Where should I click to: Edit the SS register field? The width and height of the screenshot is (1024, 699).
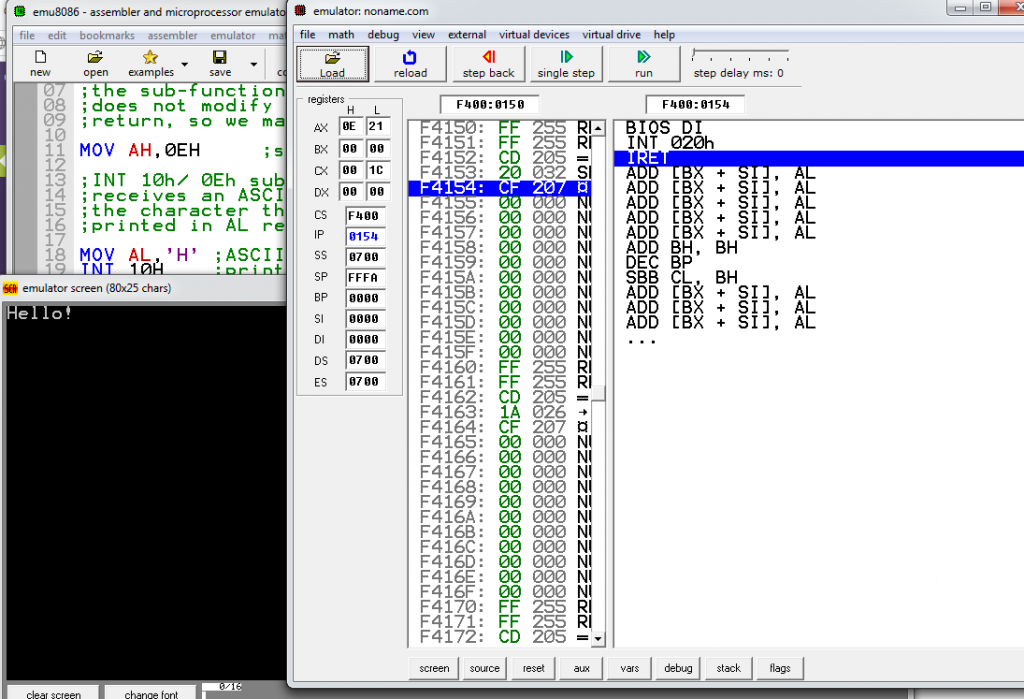364,257
